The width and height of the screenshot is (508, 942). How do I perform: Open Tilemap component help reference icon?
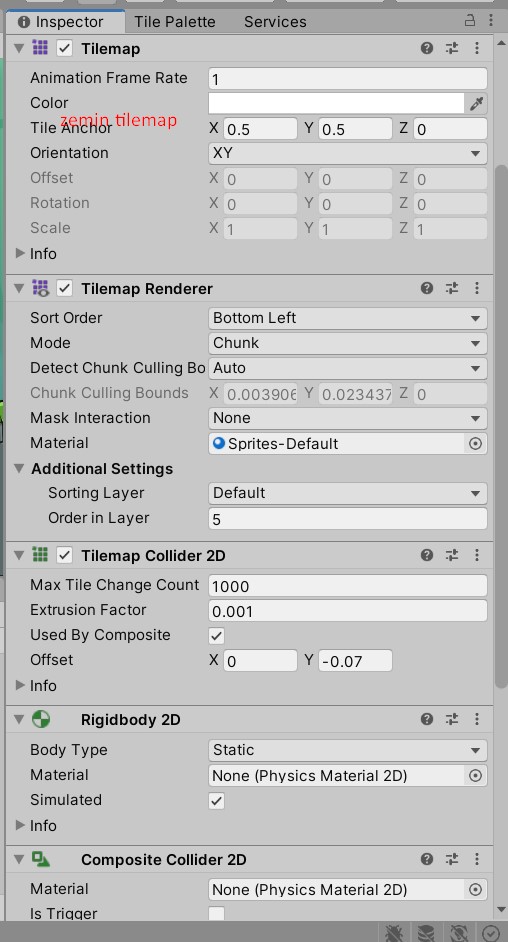(x=427, y=48)
